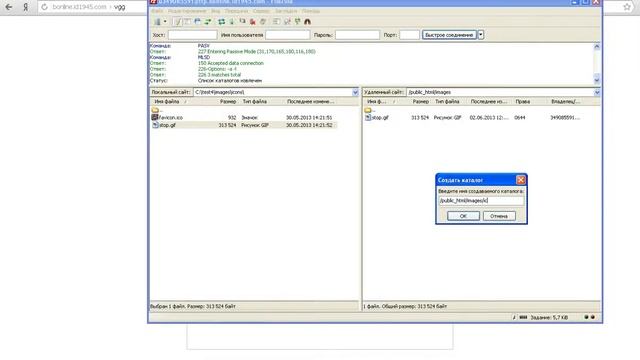640x360 pixels.
Task: Toggle the local directory tree icon
Action: (x=187, y=22)
